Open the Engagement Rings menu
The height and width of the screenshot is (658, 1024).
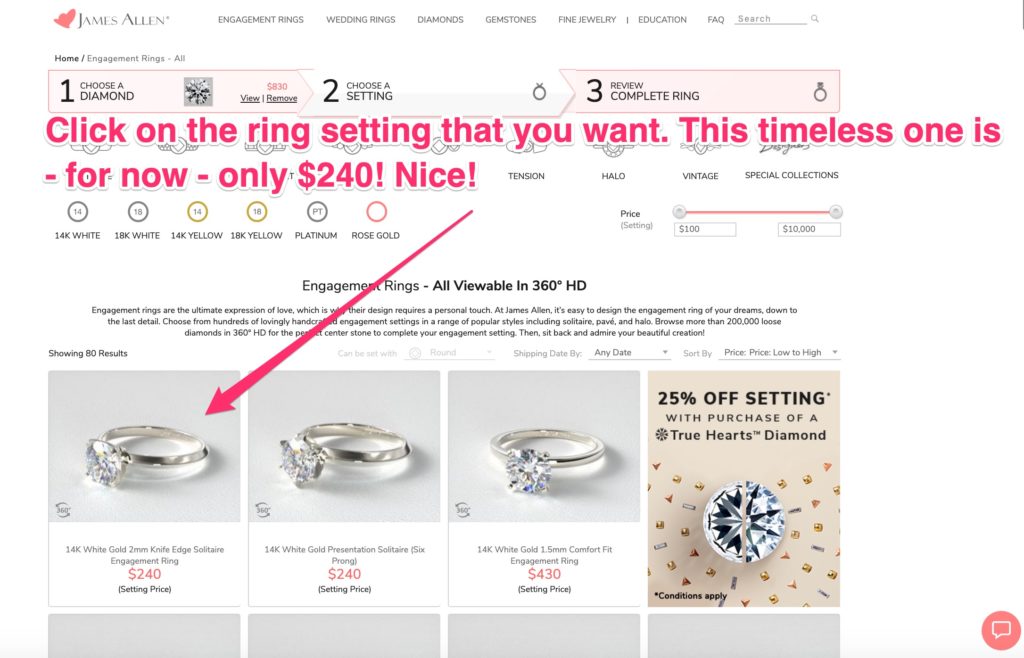tap(261, 20)
